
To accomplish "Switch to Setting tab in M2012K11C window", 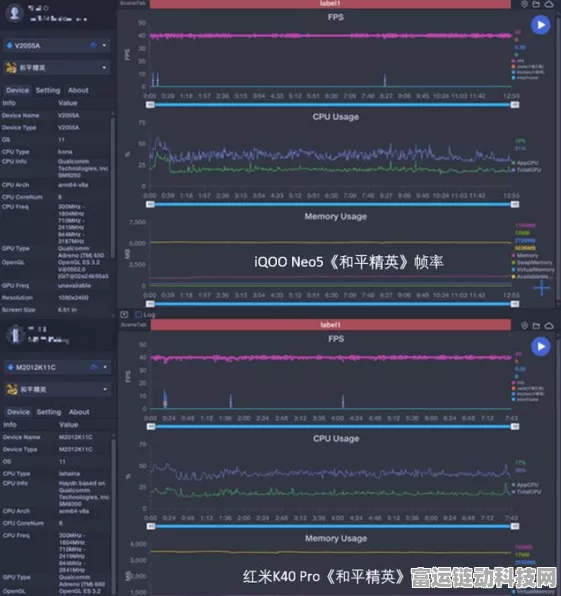I will click(49, 412).
